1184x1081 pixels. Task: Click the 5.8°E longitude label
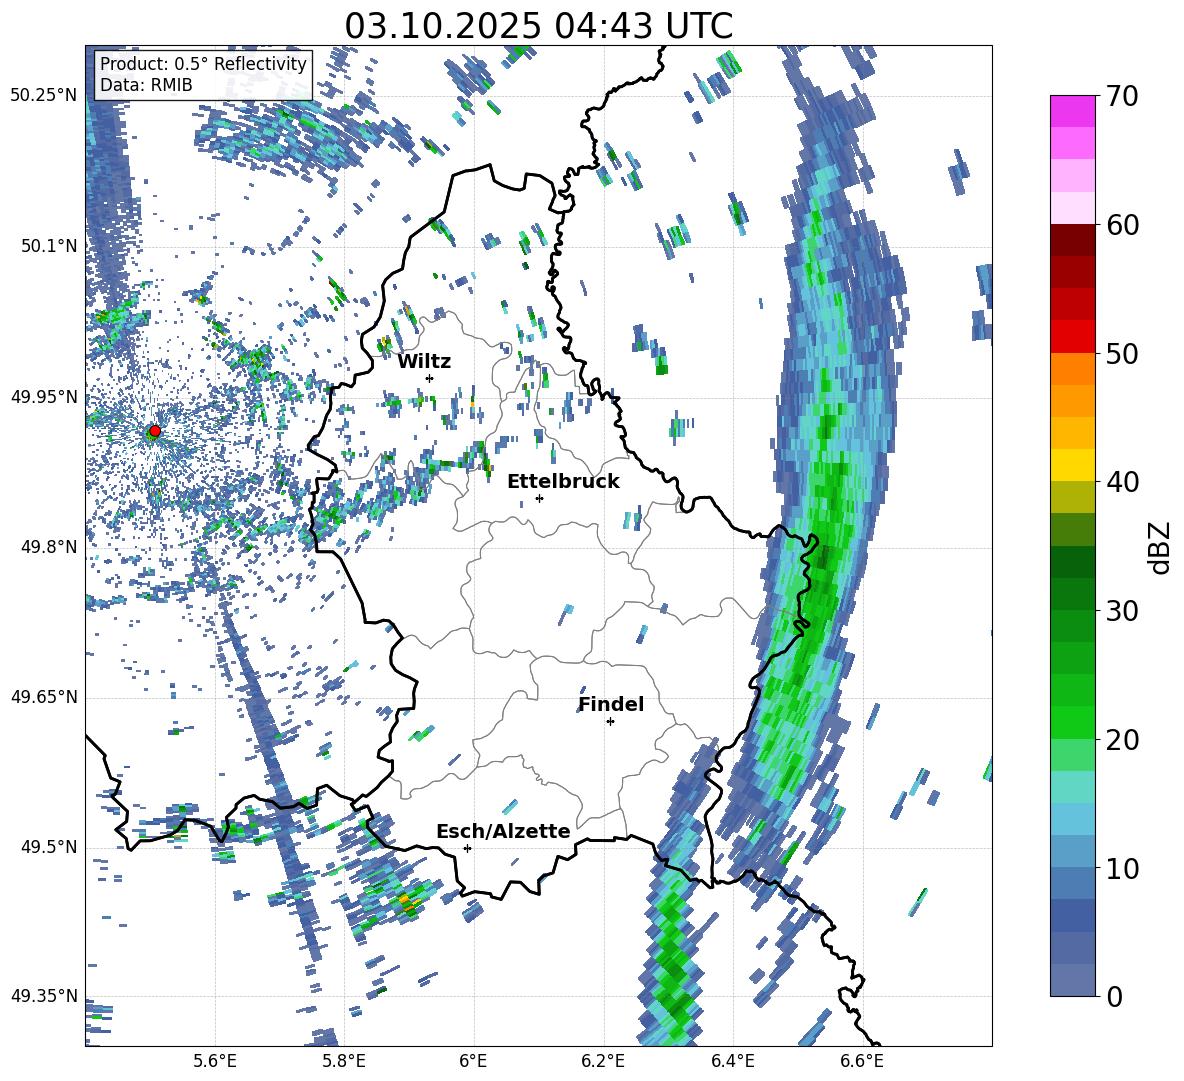(344, 1061)
